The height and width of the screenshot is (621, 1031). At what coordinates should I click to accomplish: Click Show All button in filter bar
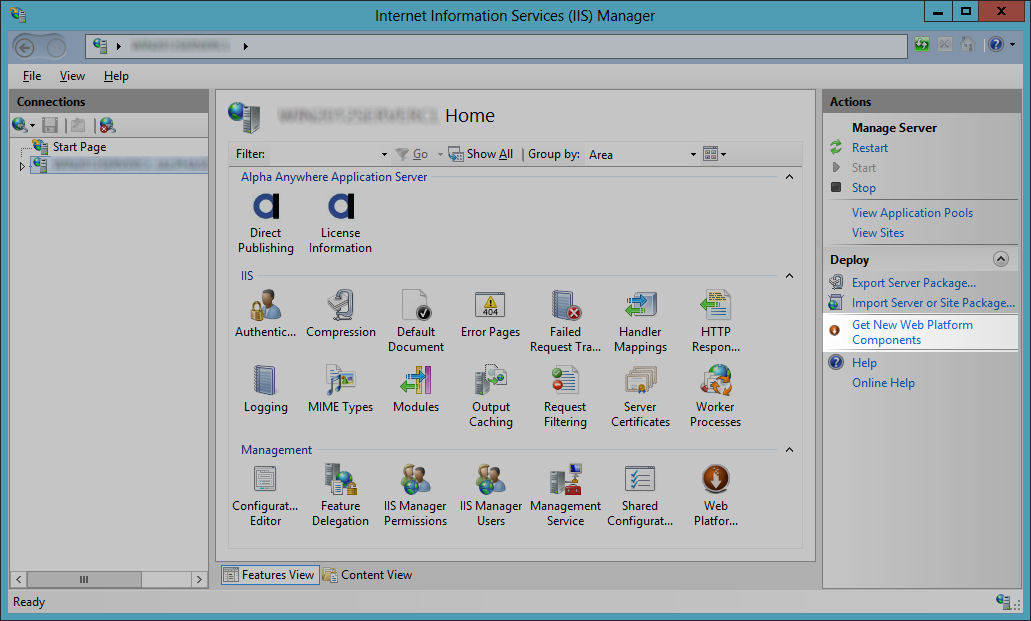(x=481, y=154)
